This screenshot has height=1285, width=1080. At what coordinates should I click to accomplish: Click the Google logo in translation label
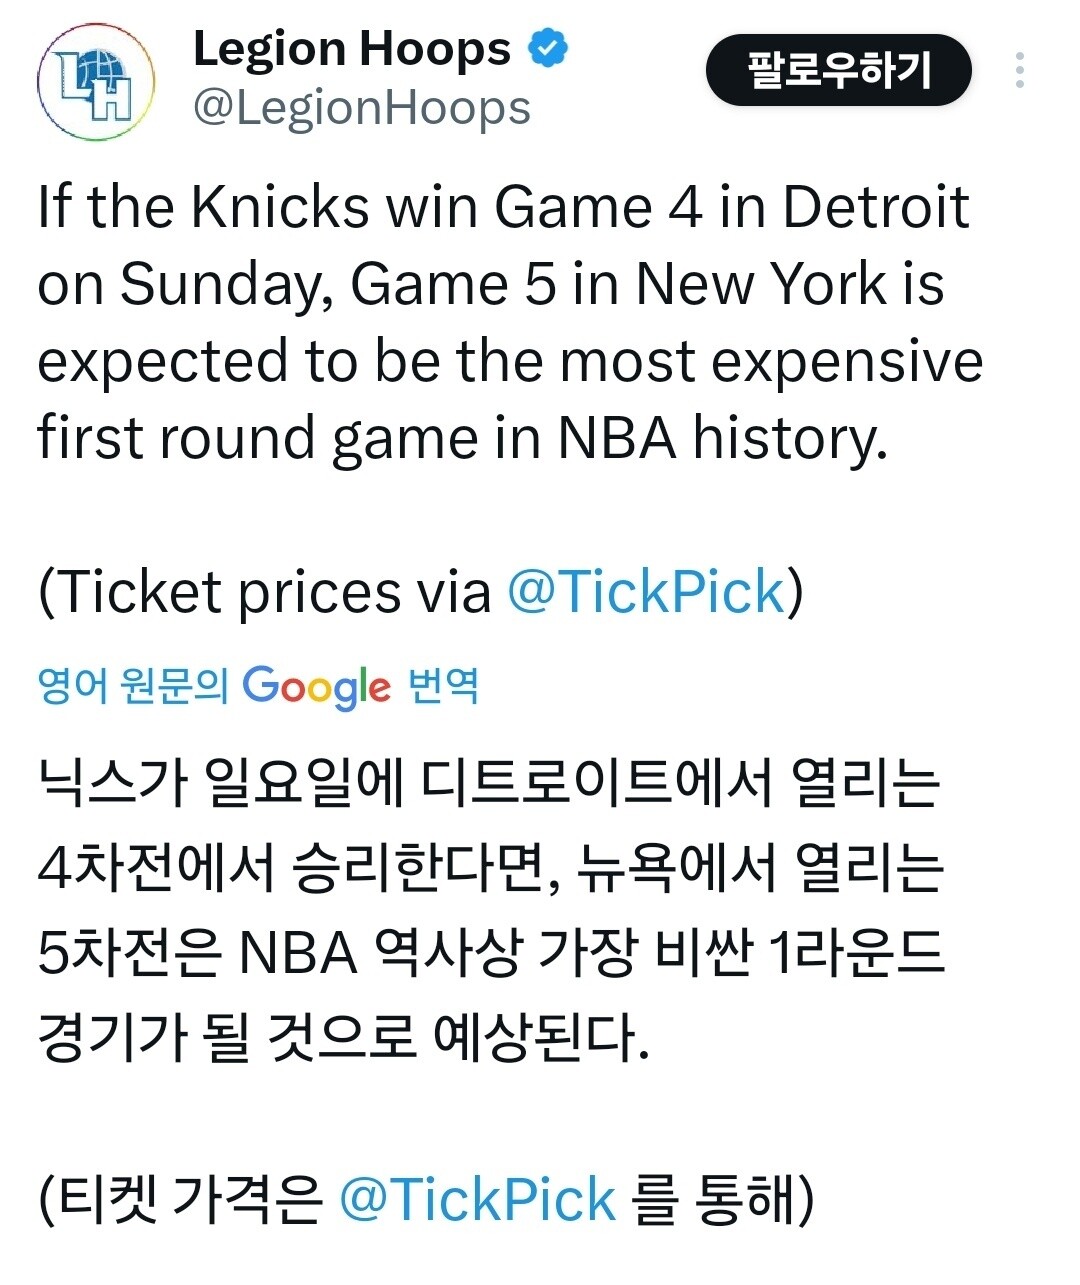316,686
